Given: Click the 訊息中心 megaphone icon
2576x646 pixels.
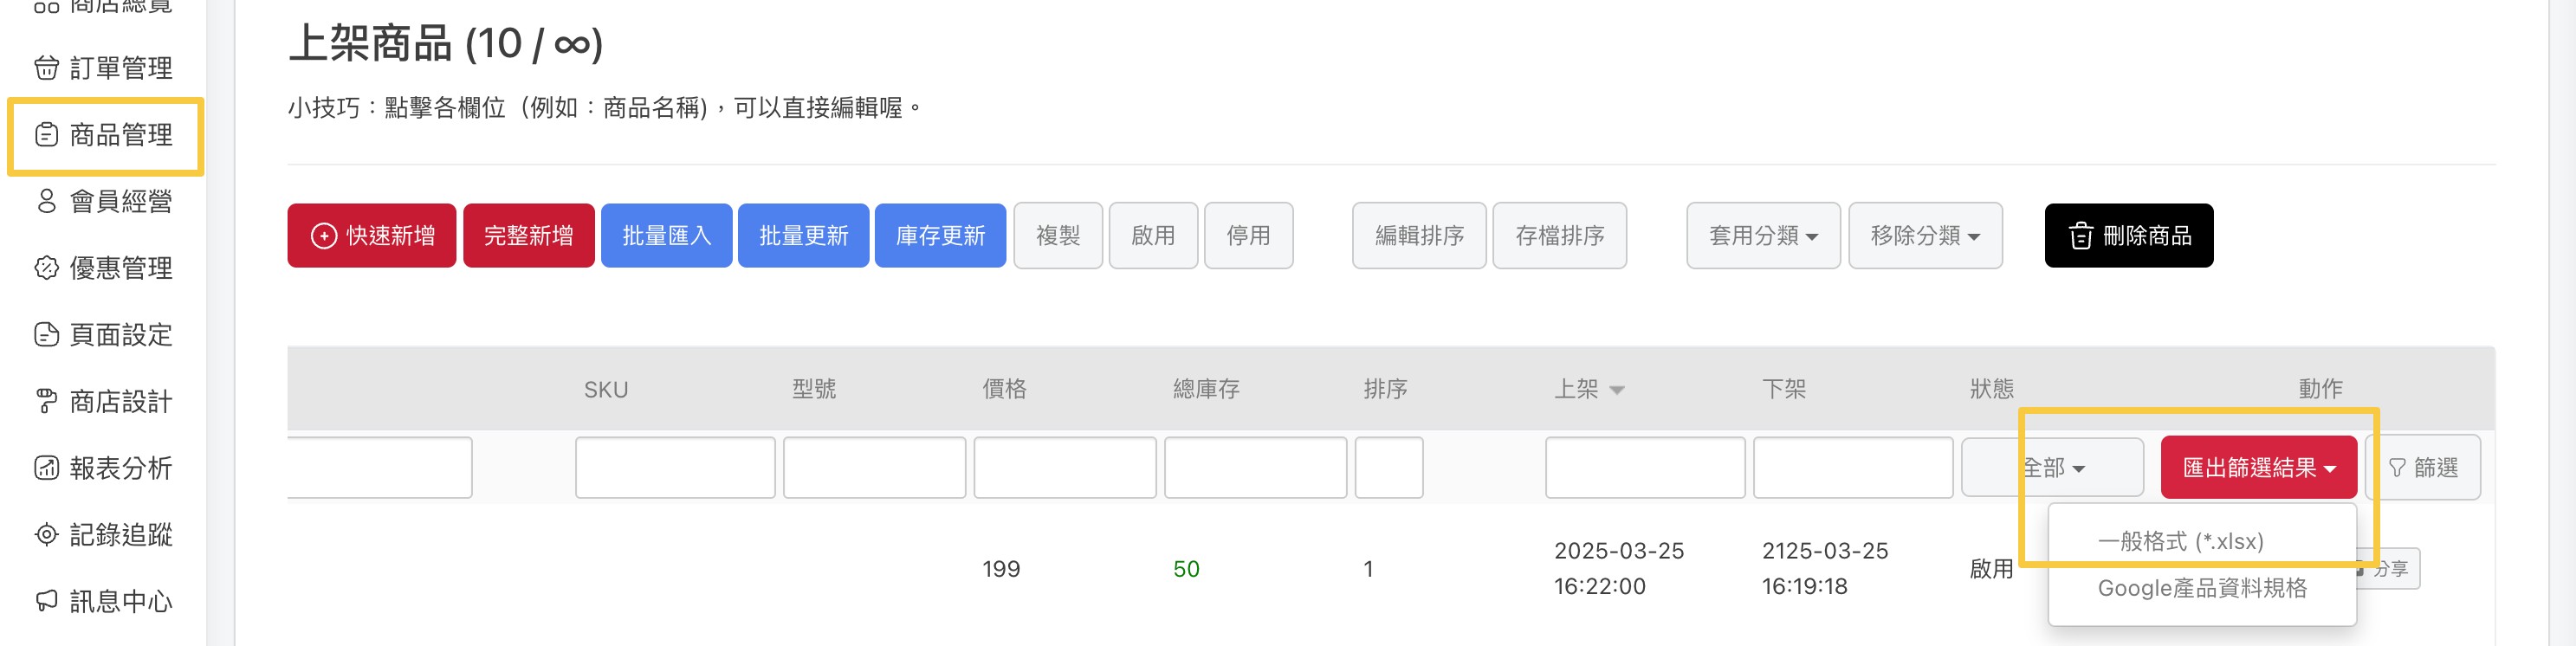Looking at the screenshot, I should click(x=46, y=601).
